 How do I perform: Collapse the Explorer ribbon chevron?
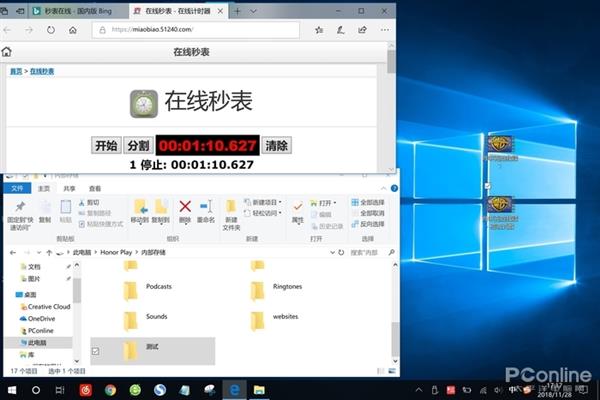pos(383,188)
